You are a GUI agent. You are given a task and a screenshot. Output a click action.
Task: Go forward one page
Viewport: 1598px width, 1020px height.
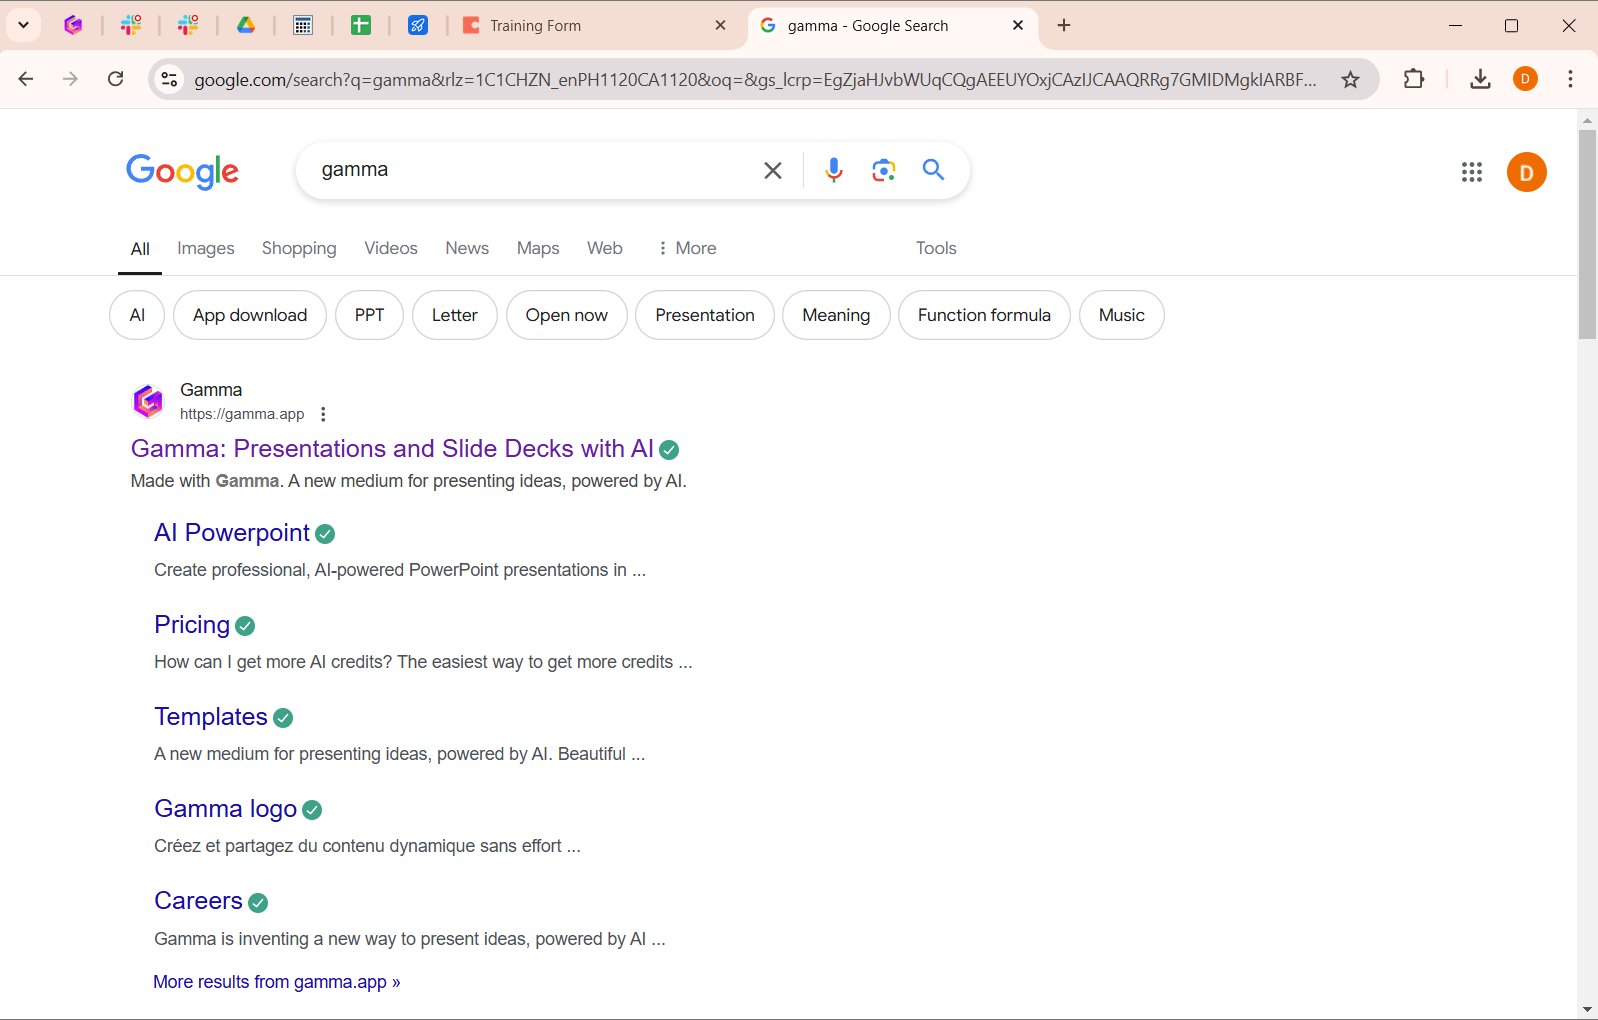(70, 79)
